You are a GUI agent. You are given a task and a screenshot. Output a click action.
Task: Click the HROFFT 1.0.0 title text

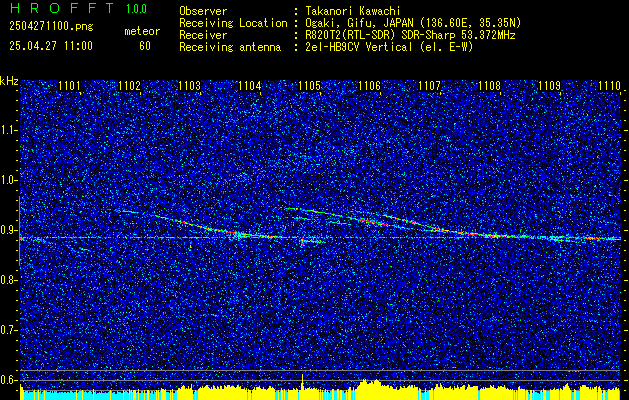79,9
